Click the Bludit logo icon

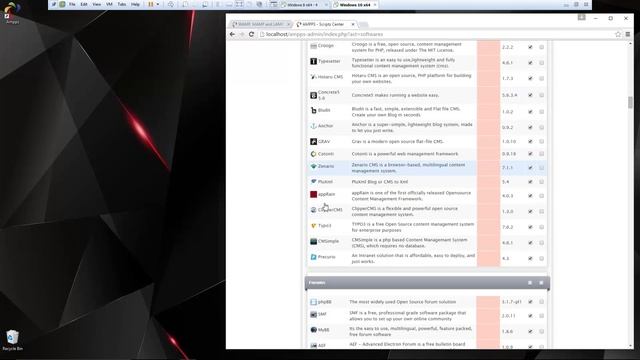coord(313,111)
